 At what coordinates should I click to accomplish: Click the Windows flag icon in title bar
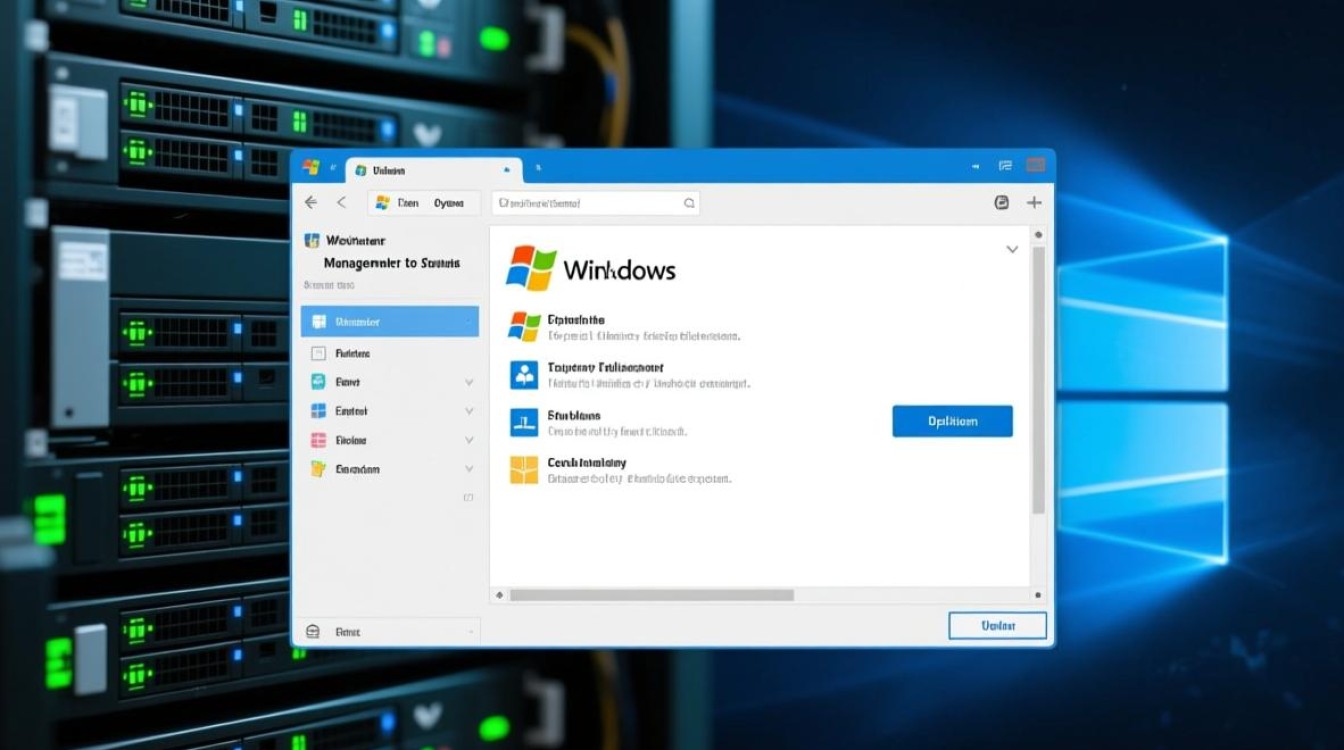311,168
